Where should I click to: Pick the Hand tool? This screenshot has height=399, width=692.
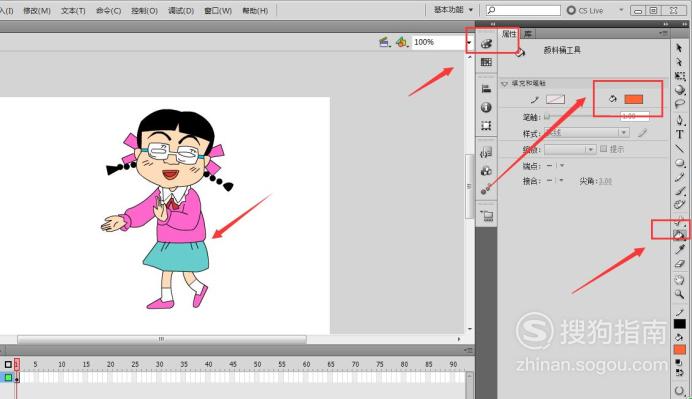pyautogui.click(x=680, y=279)
